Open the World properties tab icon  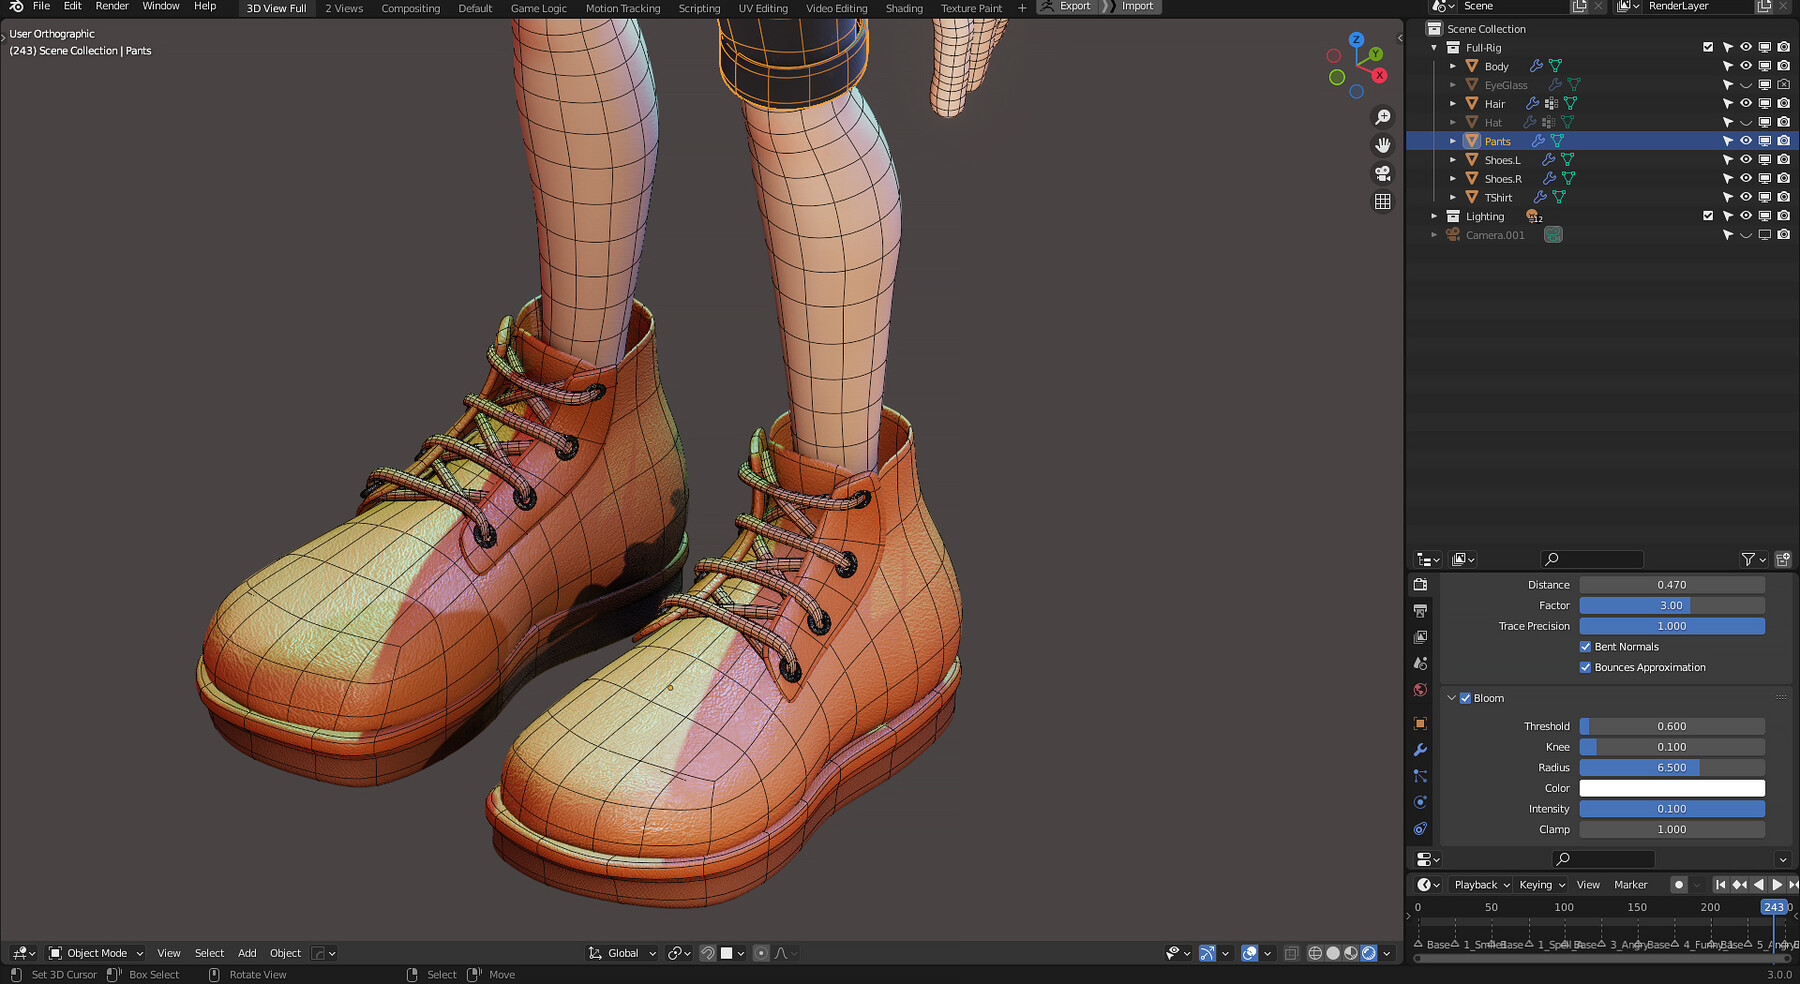1420,690
